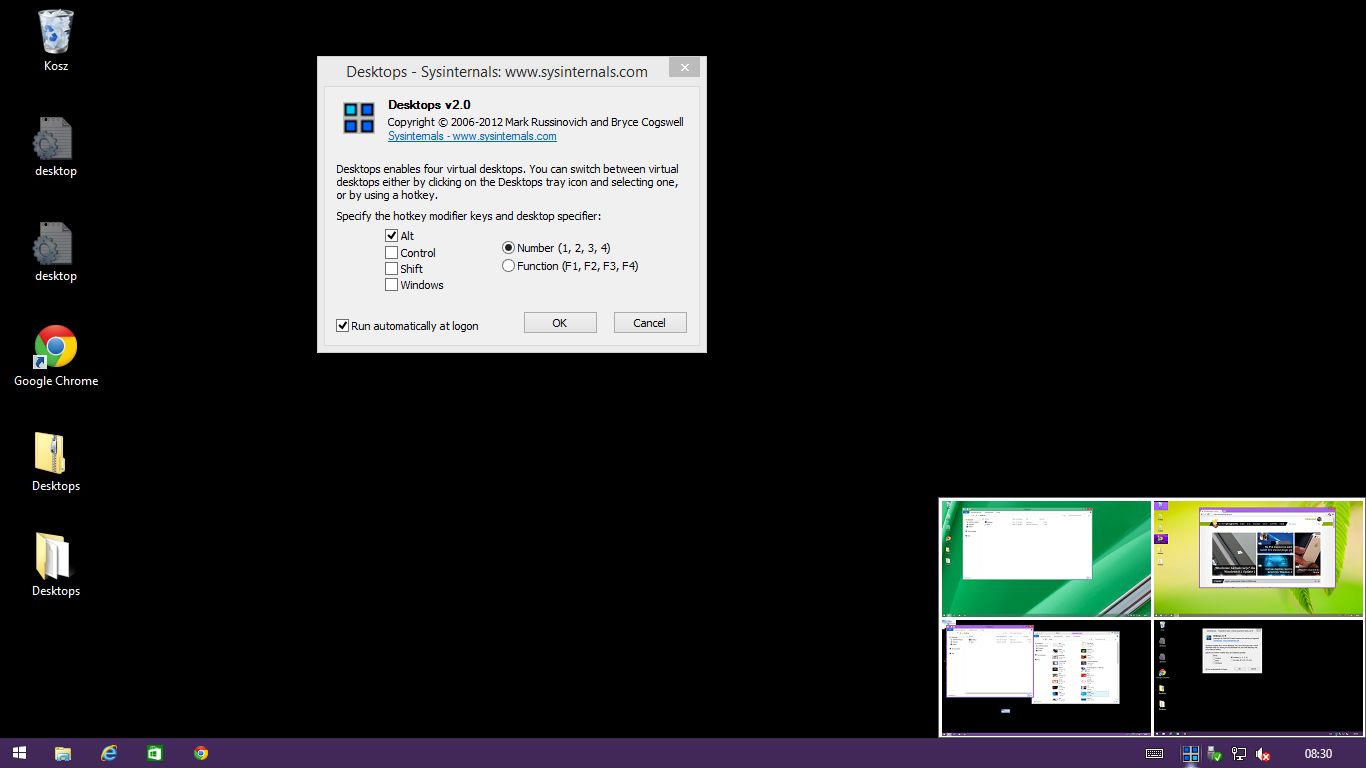Select the Function (F1, F2, F3, F4) option
This screenshot has width=1366, height=768.
click(x=509, y=266)
